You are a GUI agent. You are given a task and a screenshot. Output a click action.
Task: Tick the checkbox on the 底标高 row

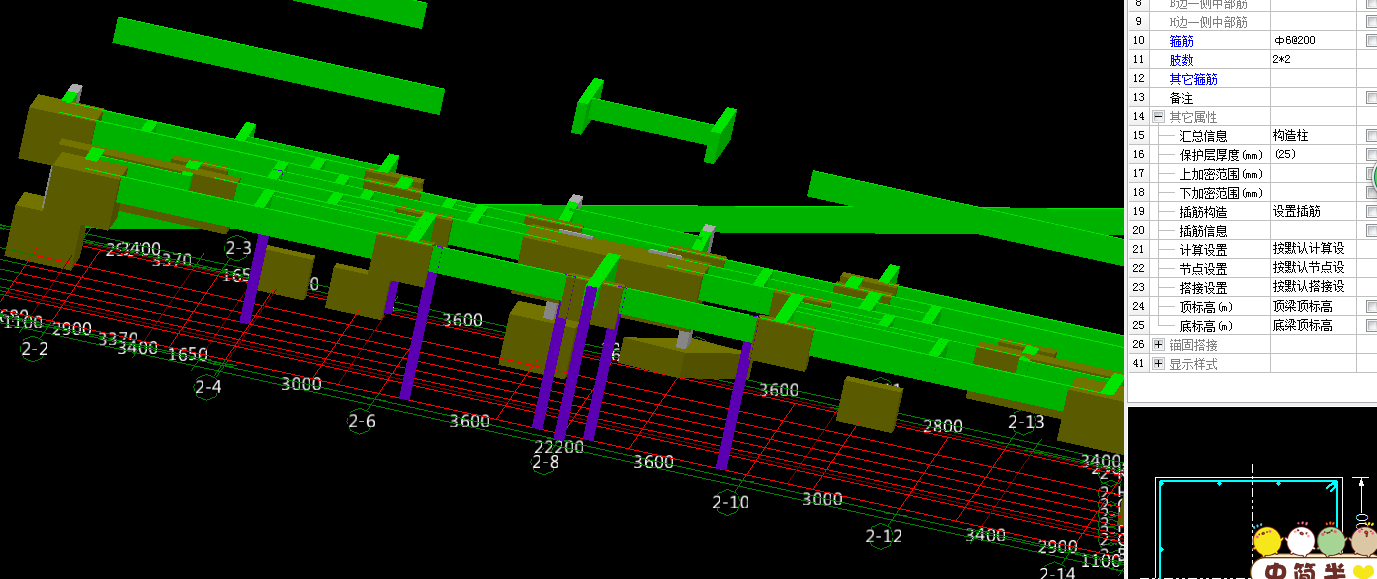click(1372, 325)
